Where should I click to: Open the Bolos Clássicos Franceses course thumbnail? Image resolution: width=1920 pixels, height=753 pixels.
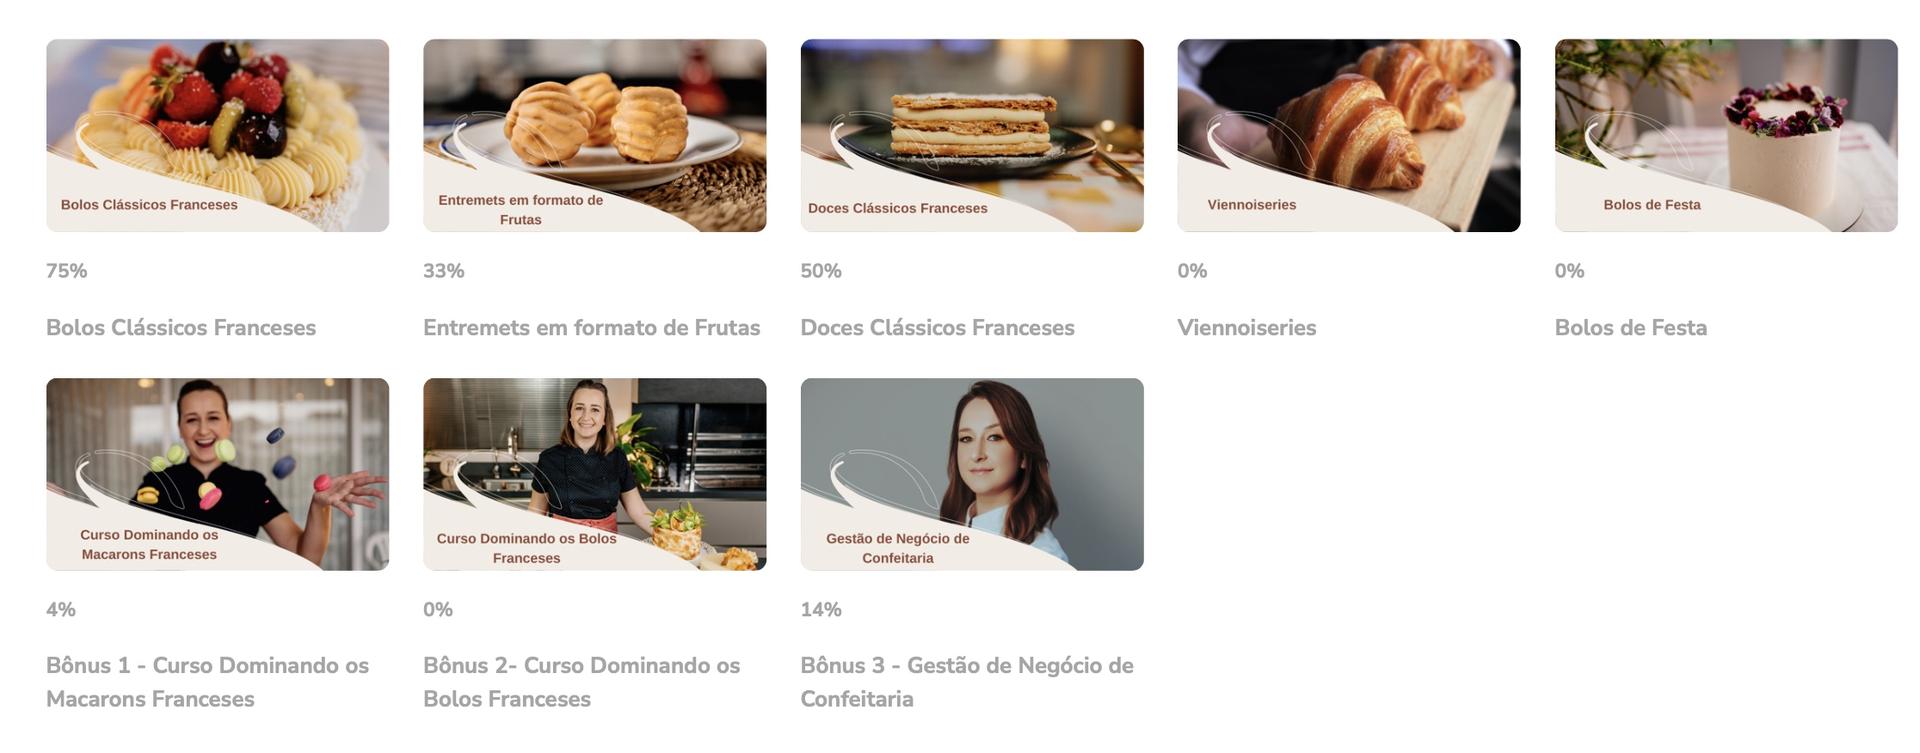click(217, 135)
